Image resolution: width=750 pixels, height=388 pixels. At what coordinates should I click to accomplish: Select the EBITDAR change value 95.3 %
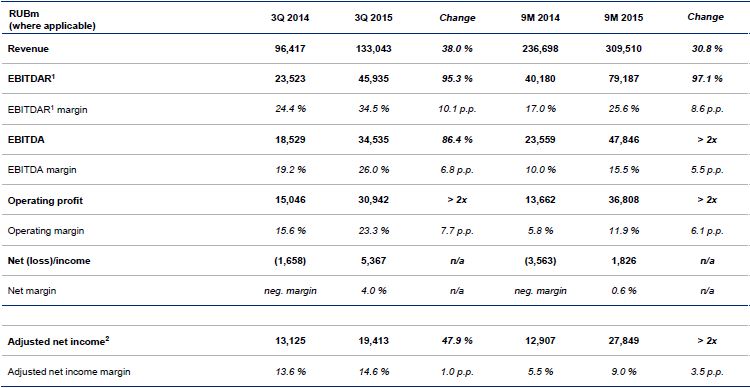click(x=457, y=79)
